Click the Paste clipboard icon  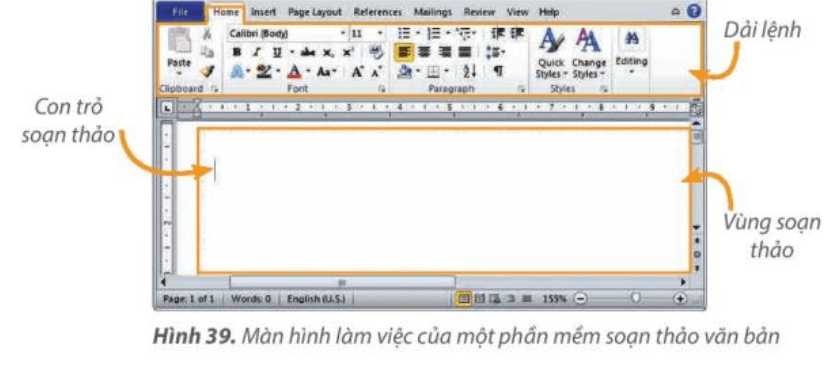point(179,41)
